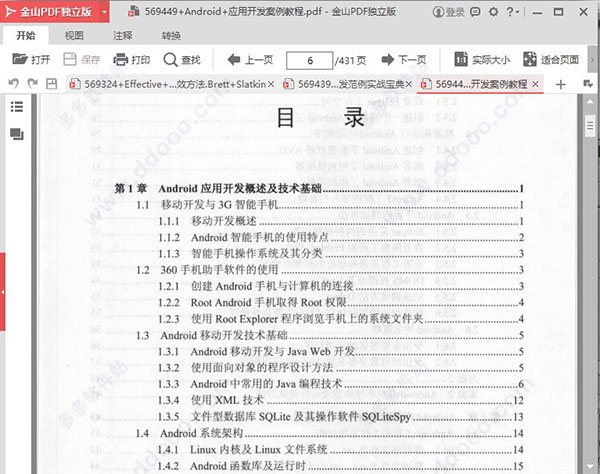Click contents entry 1.2.1 创建Android手机与计算机的连接
The width and height of the screenshot is (600, 474).
(x=341, y=286)
